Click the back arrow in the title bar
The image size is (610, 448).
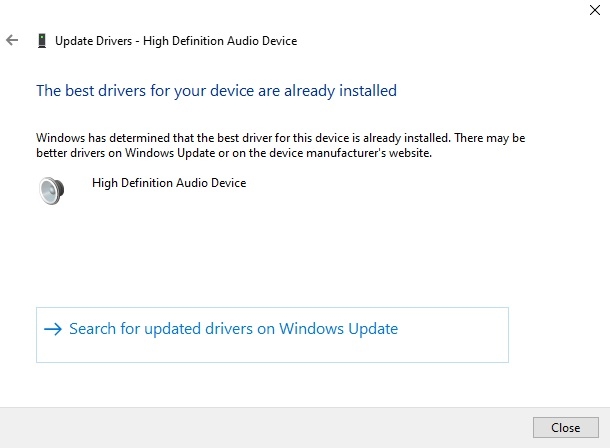pos(12,41)
